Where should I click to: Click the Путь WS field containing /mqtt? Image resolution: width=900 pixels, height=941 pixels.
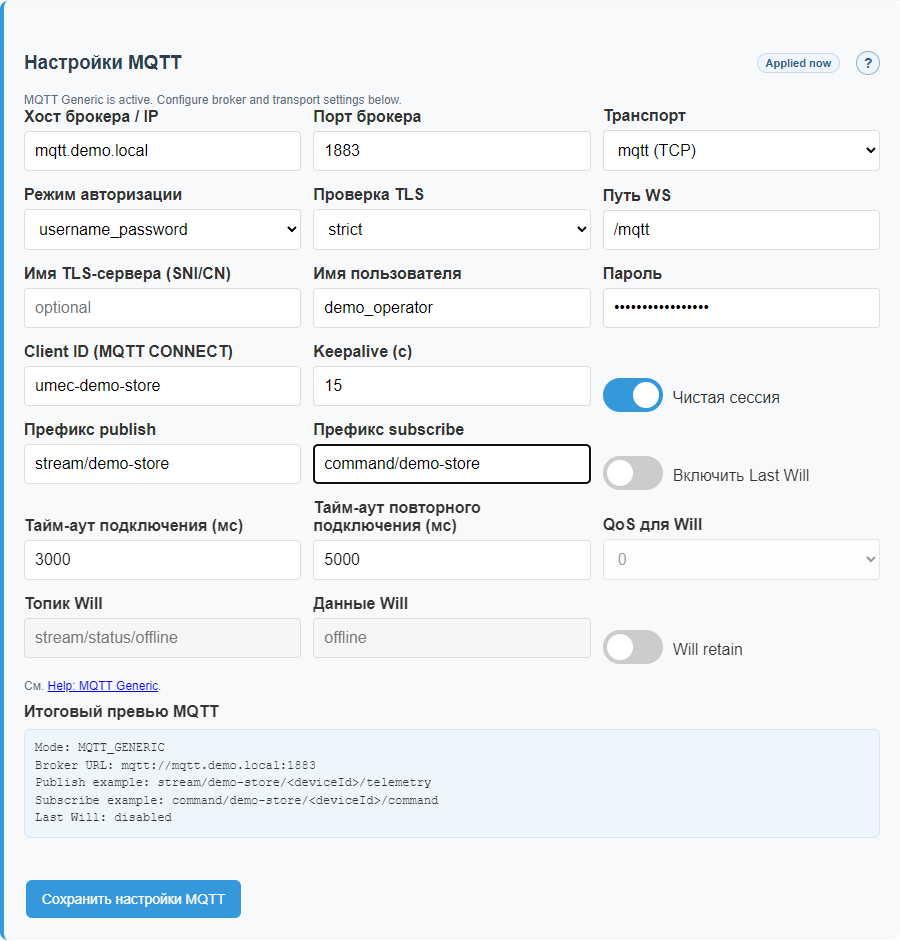pos(740,230)
